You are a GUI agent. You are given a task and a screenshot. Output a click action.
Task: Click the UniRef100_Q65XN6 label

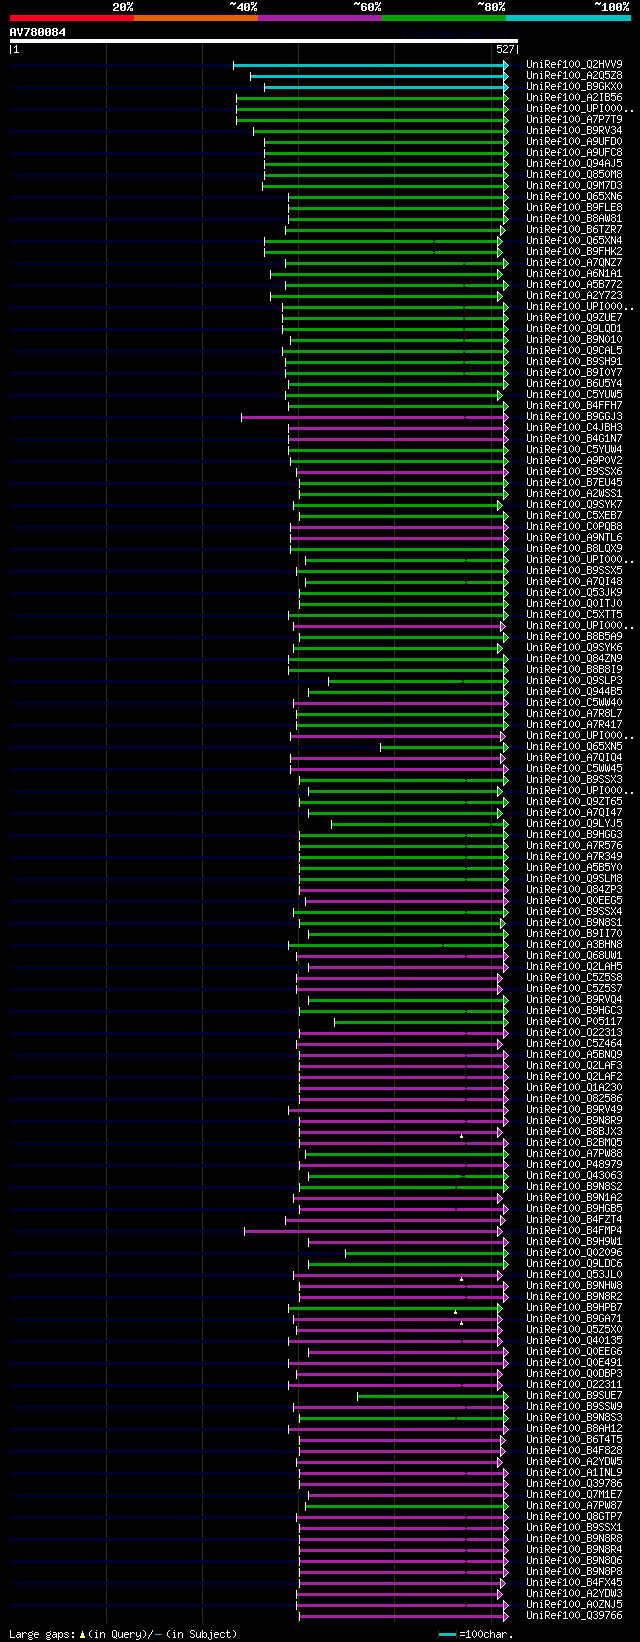[574, 197]
